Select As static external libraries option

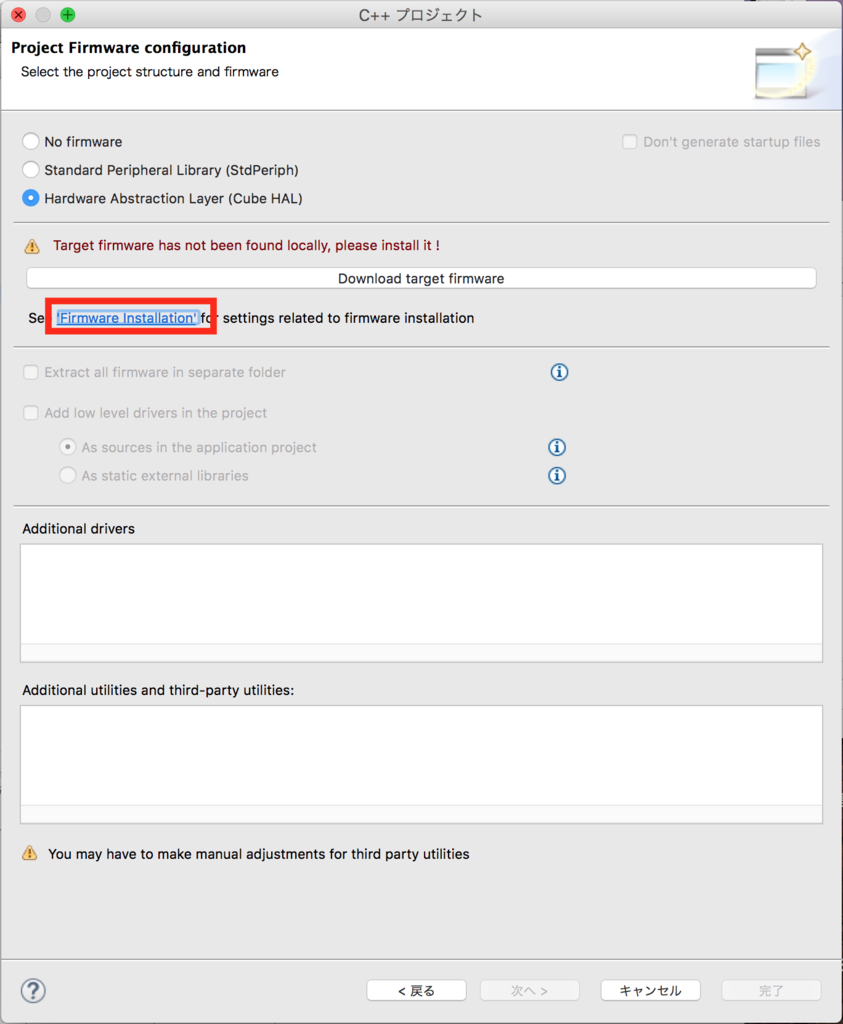tap(67, 475)
